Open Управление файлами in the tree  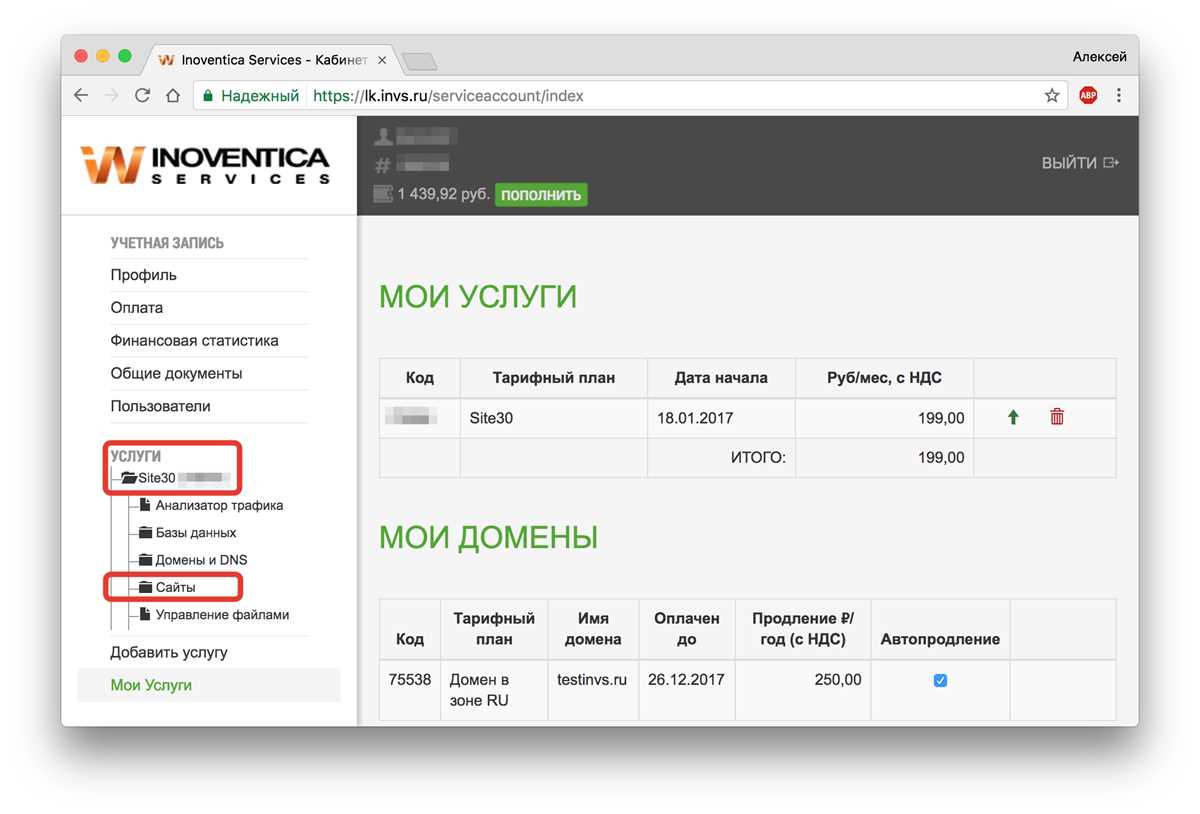[222, 614]
